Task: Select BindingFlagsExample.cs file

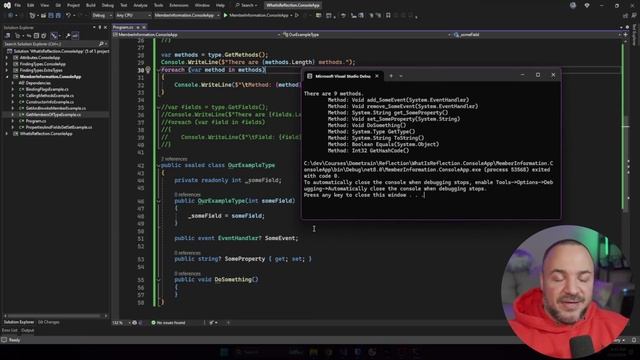Action: 47,89
